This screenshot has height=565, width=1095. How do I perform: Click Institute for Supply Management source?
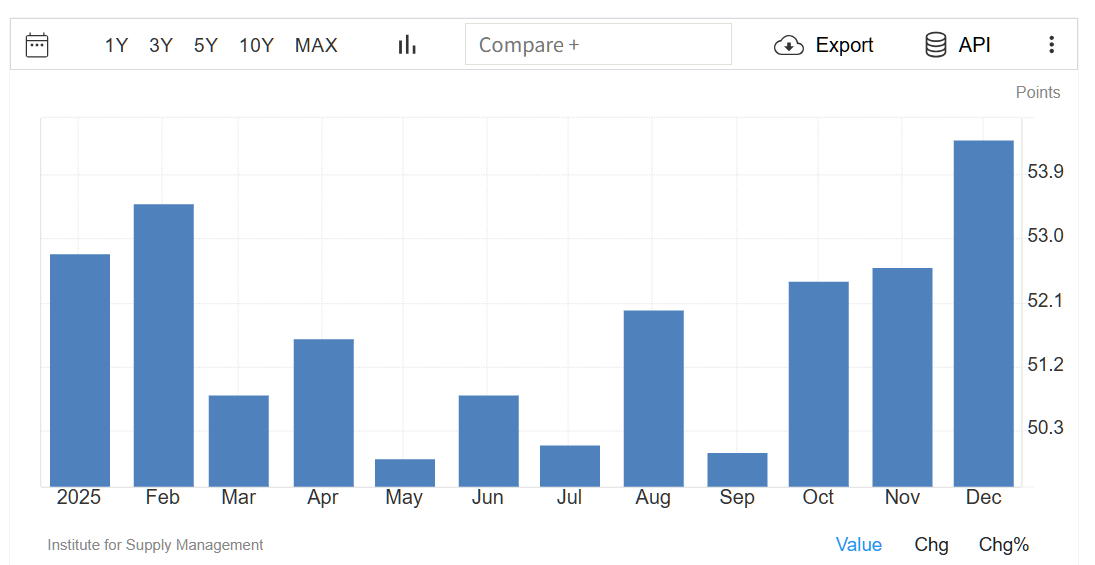155,545
